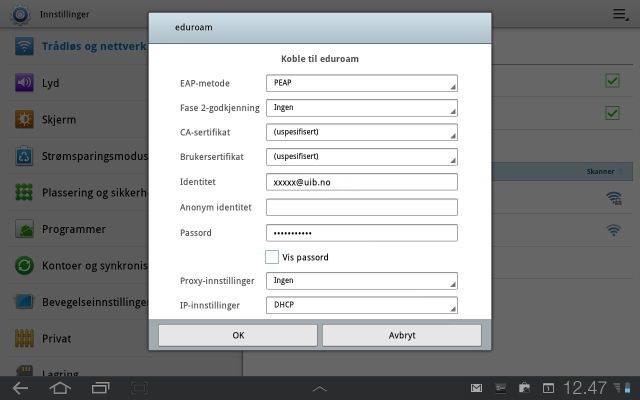Toggle the second green checkbox on right
This screenshot has width=640, height=400.
[x=612, y=113]
